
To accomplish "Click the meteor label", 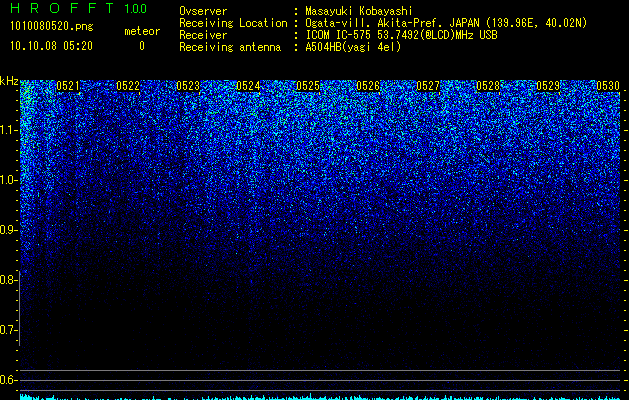I will coord(142,31).
